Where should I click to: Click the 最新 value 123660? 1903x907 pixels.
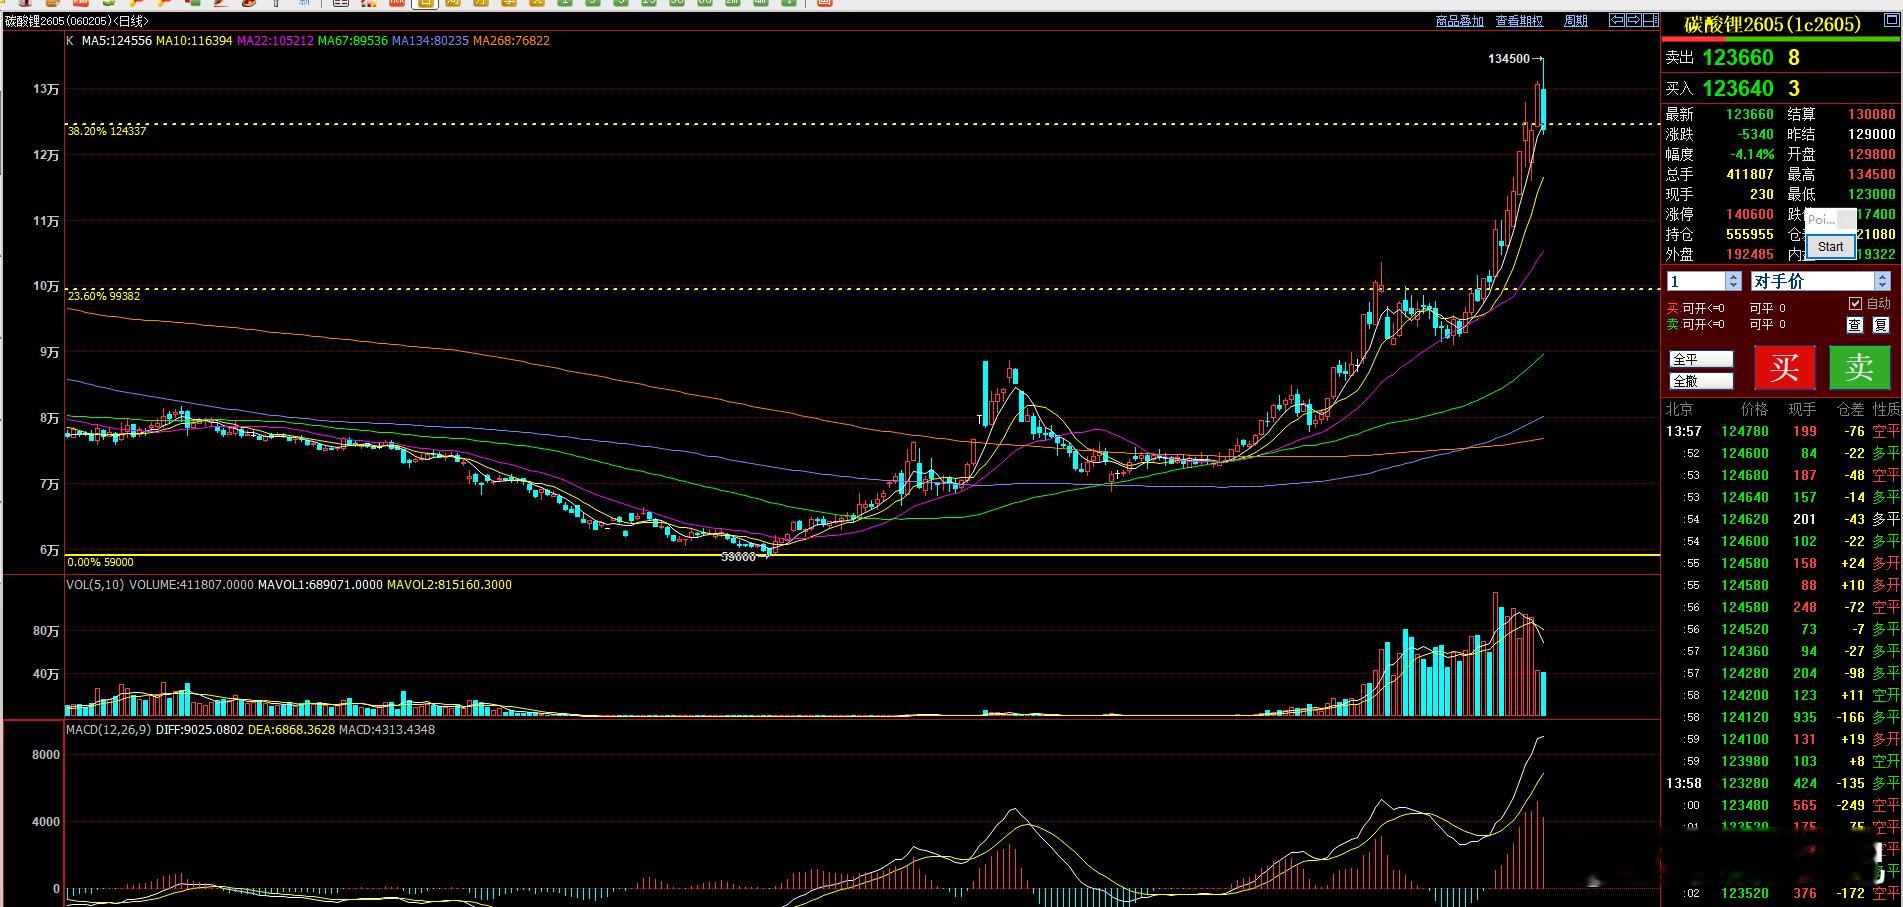point(1750,115)
